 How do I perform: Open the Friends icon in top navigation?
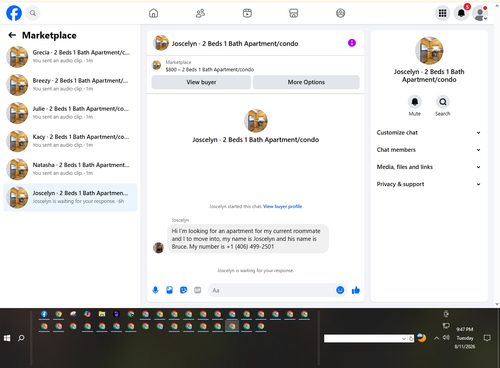click(x=200, y=13)
